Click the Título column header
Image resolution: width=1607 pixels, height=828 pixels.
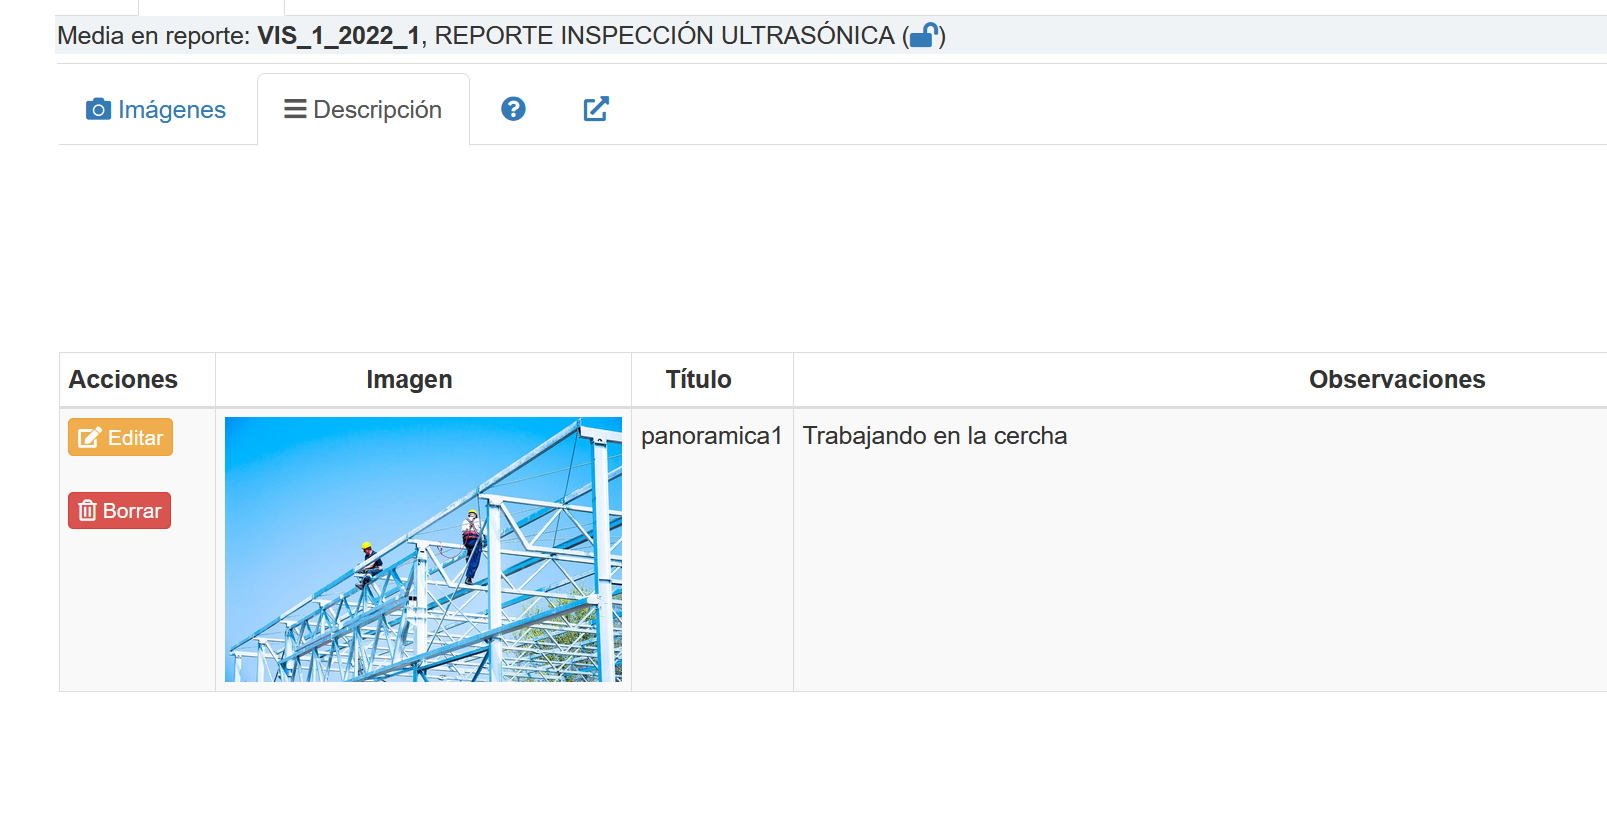tap(698, 380)
